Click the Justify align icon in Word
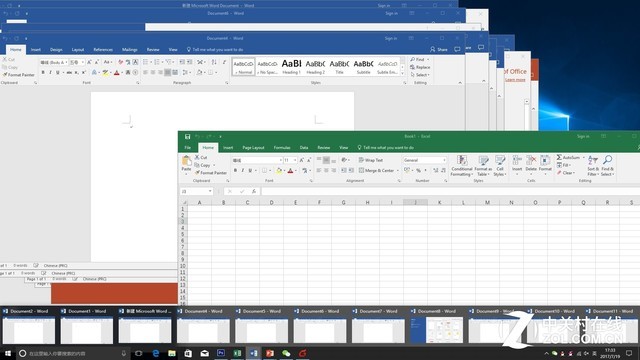The image size is (640, 360). tap(167, 73)
